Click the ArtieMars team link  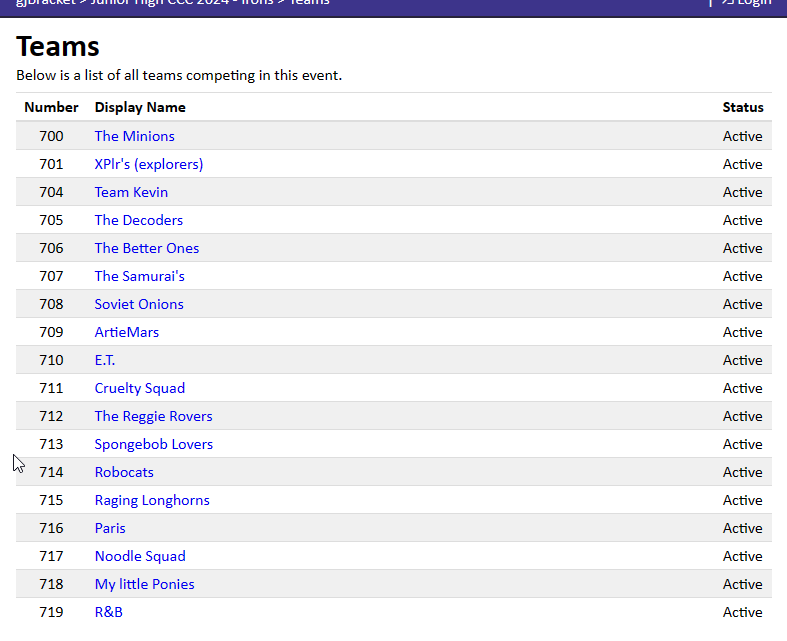(126, 332)
